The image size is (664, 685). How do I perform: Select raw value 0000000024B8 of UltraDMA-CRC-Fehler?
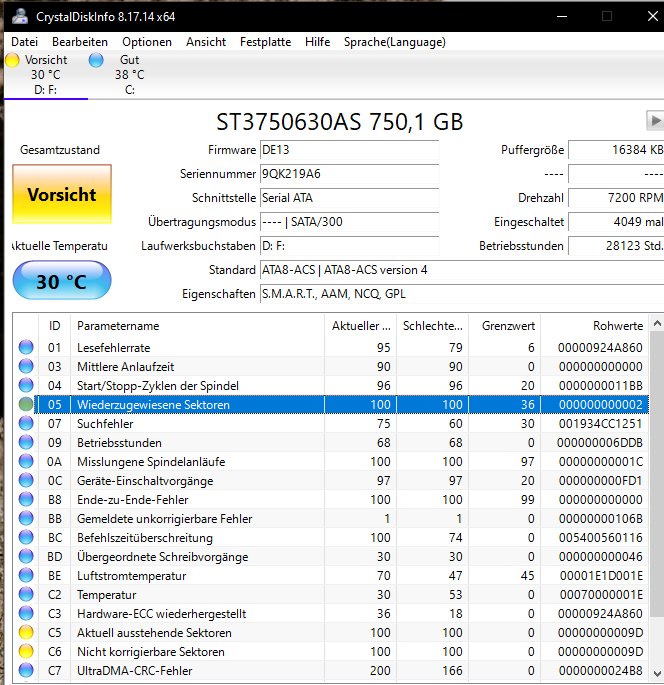pos(601,671)
